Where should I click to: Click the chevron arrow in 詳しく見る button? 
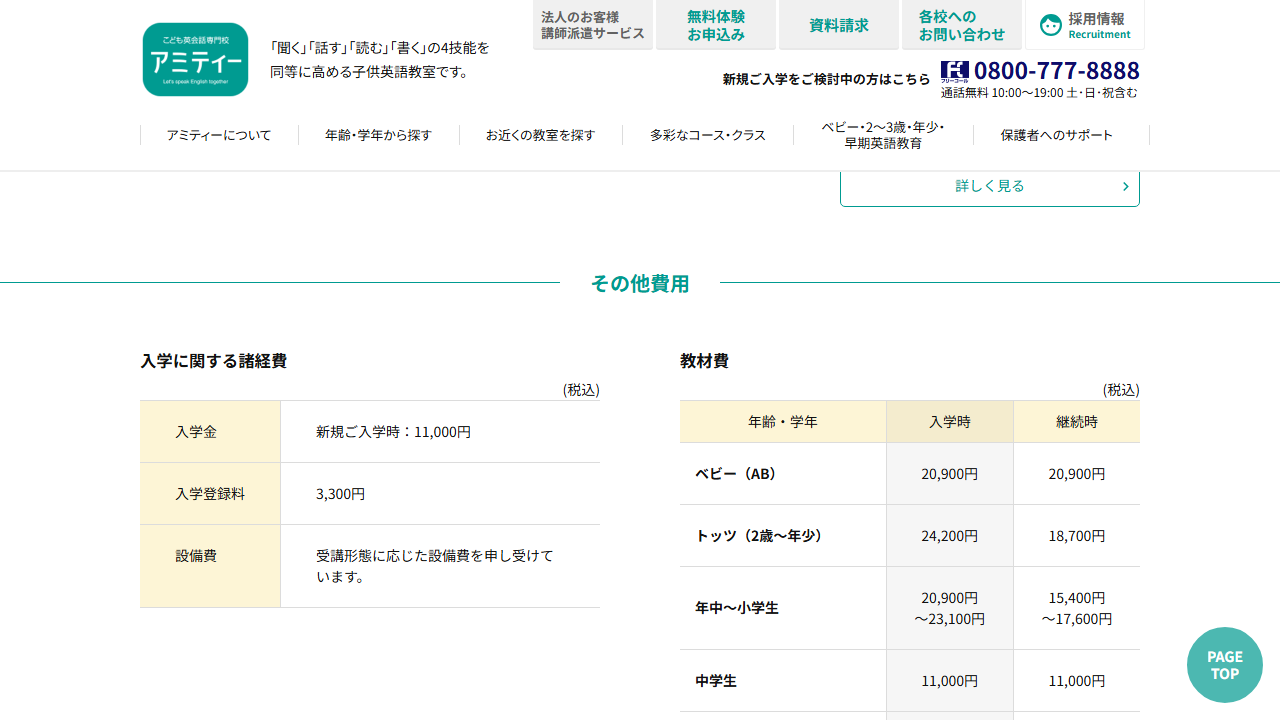pyautogui.click(x=1125, y=186)
